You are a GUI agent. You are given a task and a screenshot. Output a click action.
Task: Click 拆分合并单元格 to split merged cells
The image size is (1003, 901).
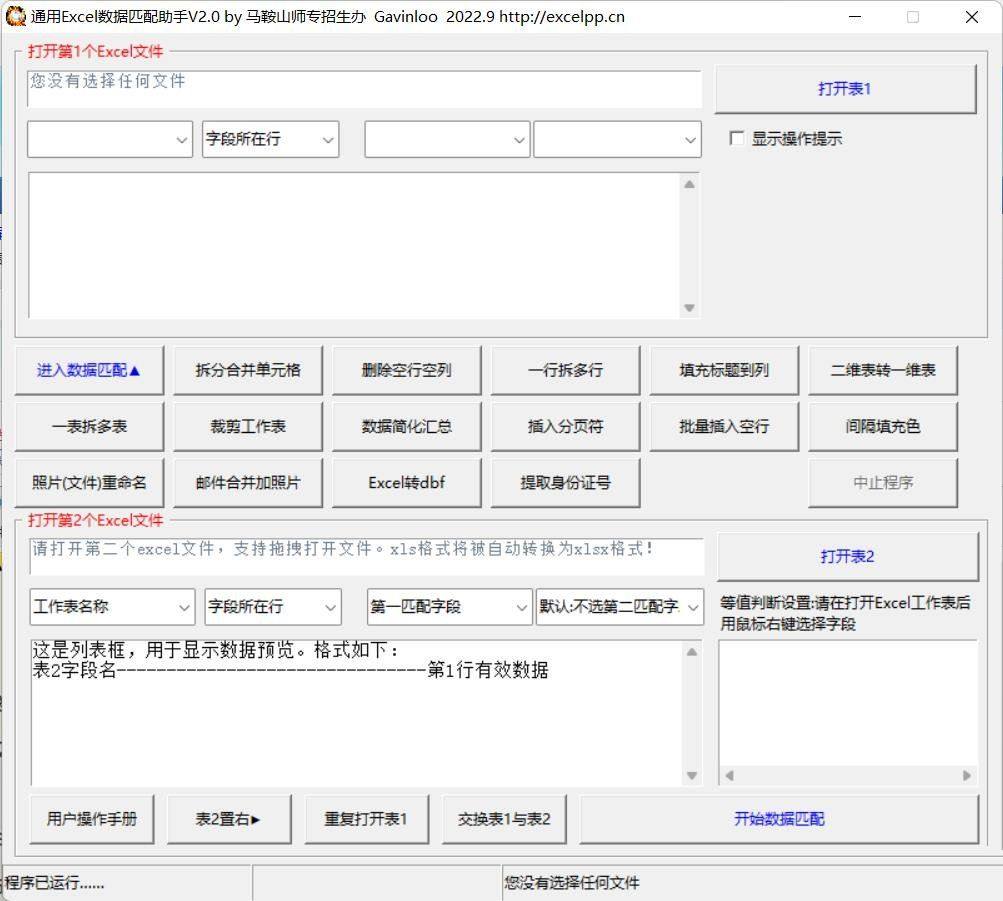coord(247,369)
